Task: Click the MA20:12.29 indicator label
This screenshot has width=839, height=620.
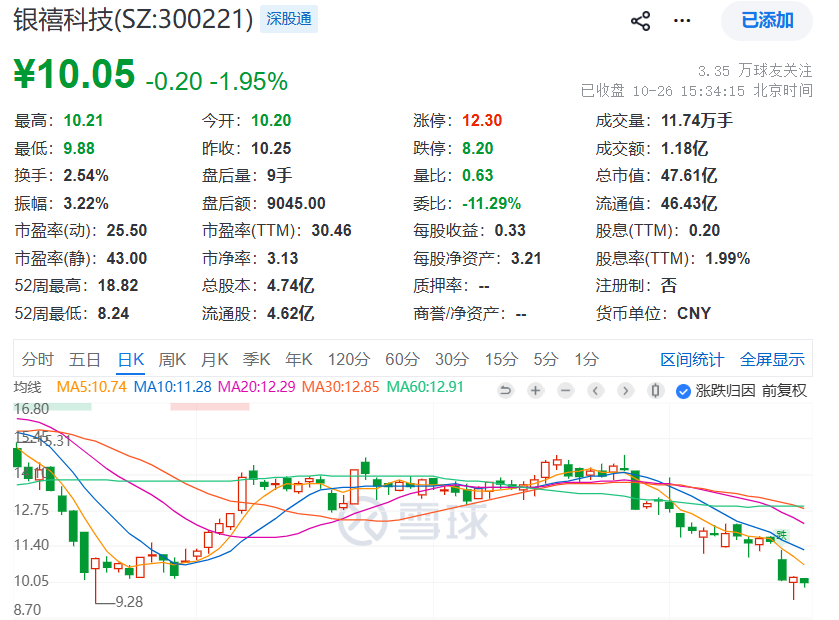Action: click(x=256, y=387)
